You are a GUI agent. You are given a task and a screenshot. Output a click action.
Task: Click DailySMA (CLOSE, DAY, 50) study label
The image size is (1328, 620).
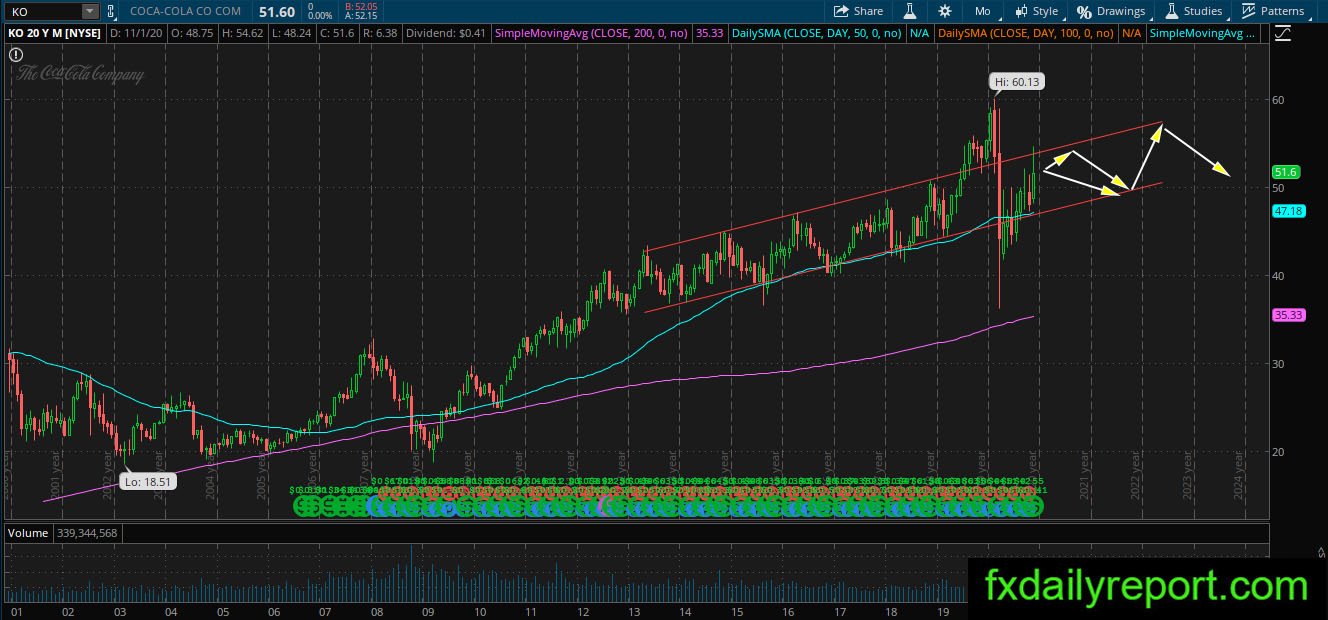point(816,34)
